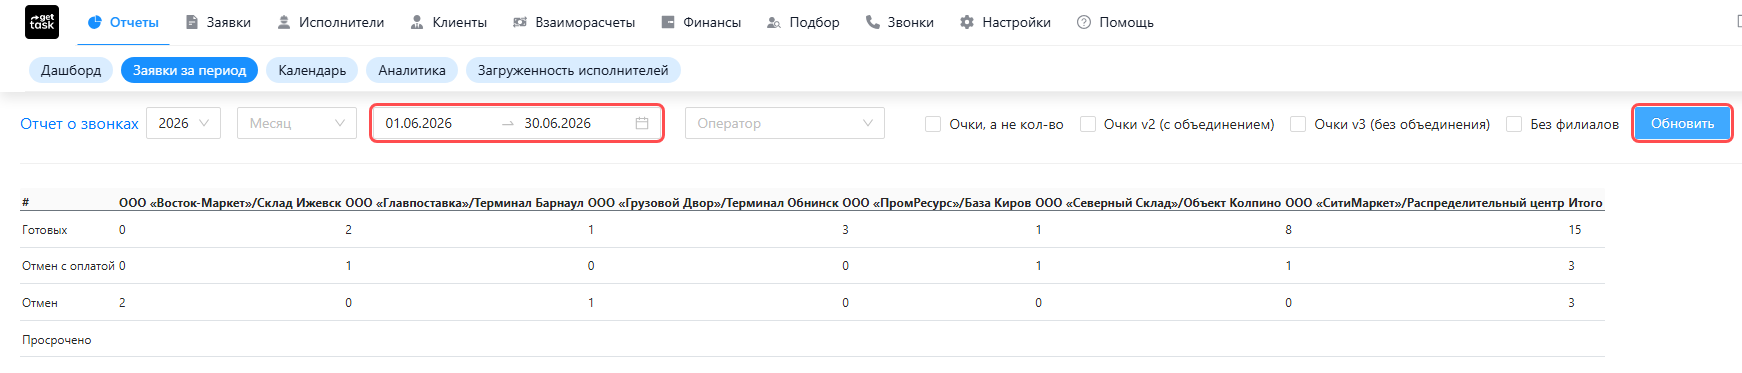The width and height of the screenshot is (1742, 373).
Task: Expand the 2026 year dropdown
Action: point(183,123)
